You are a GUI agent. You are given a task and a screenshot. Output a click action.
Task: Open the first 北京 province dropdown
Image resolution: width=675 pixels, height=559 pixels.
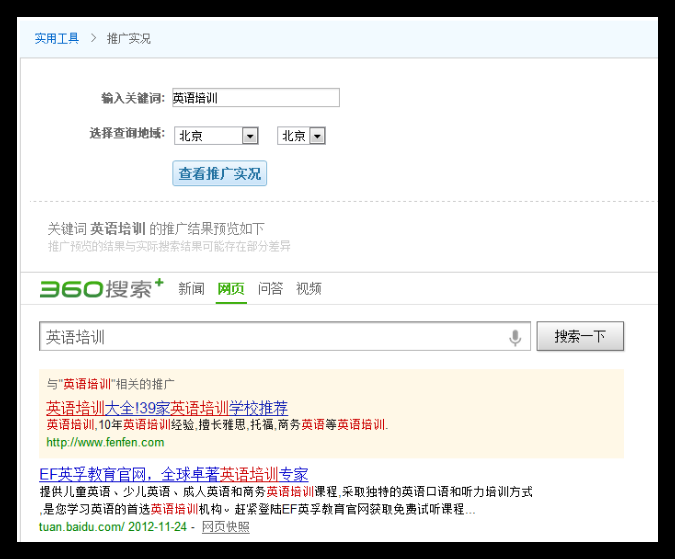pyautogui.click(x=216, y=136)
